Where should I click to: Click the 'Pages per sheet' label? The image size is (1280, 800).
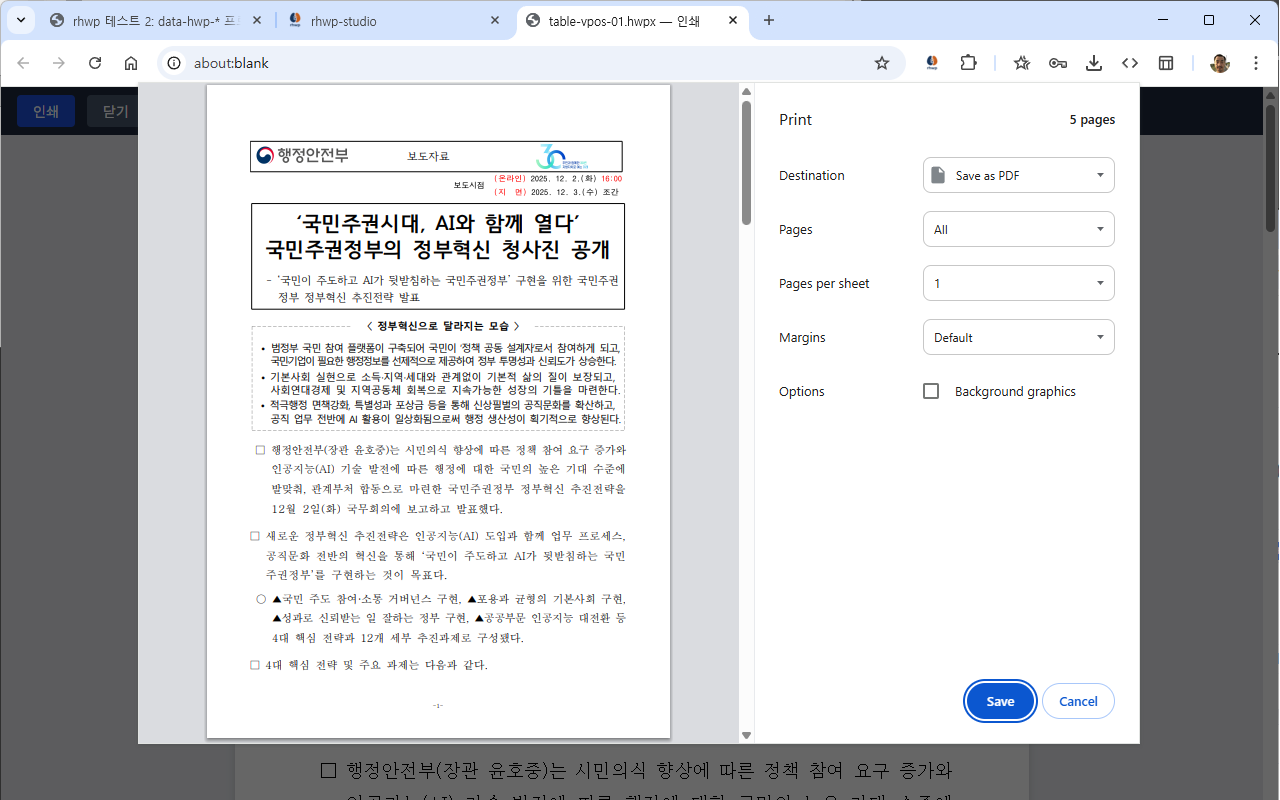[x=824, y=283]
